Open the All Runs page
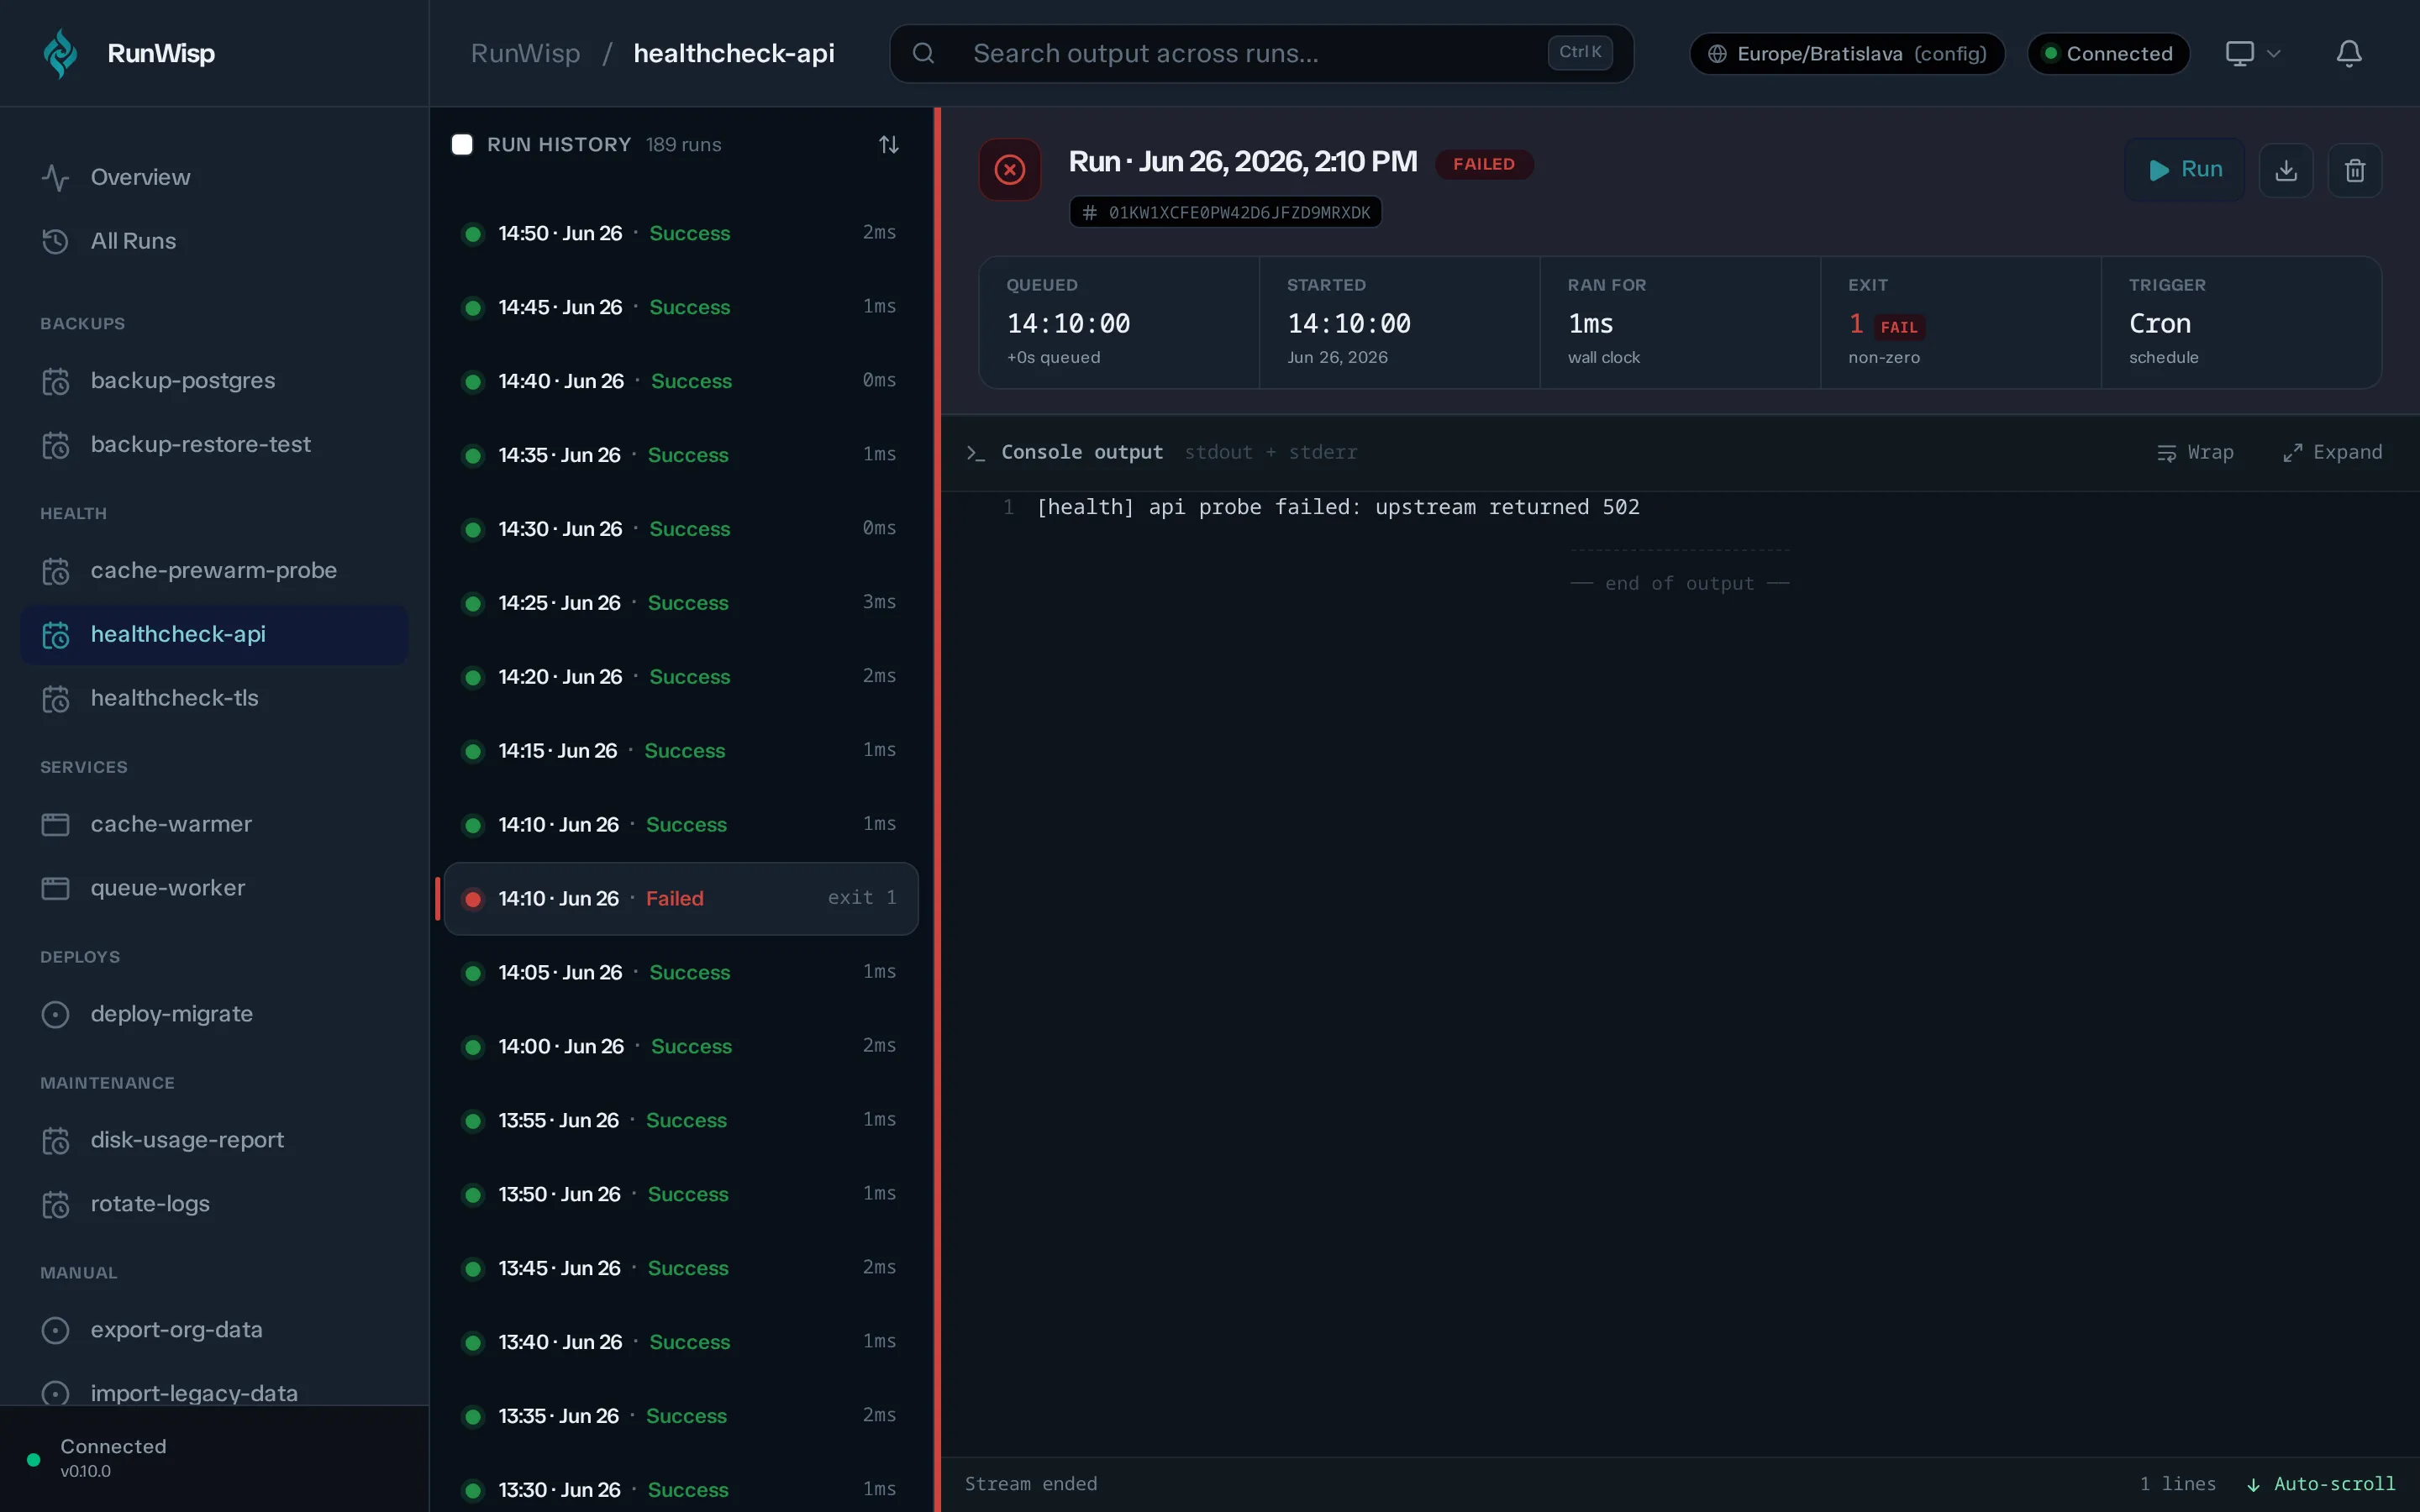 click(214, 241)
